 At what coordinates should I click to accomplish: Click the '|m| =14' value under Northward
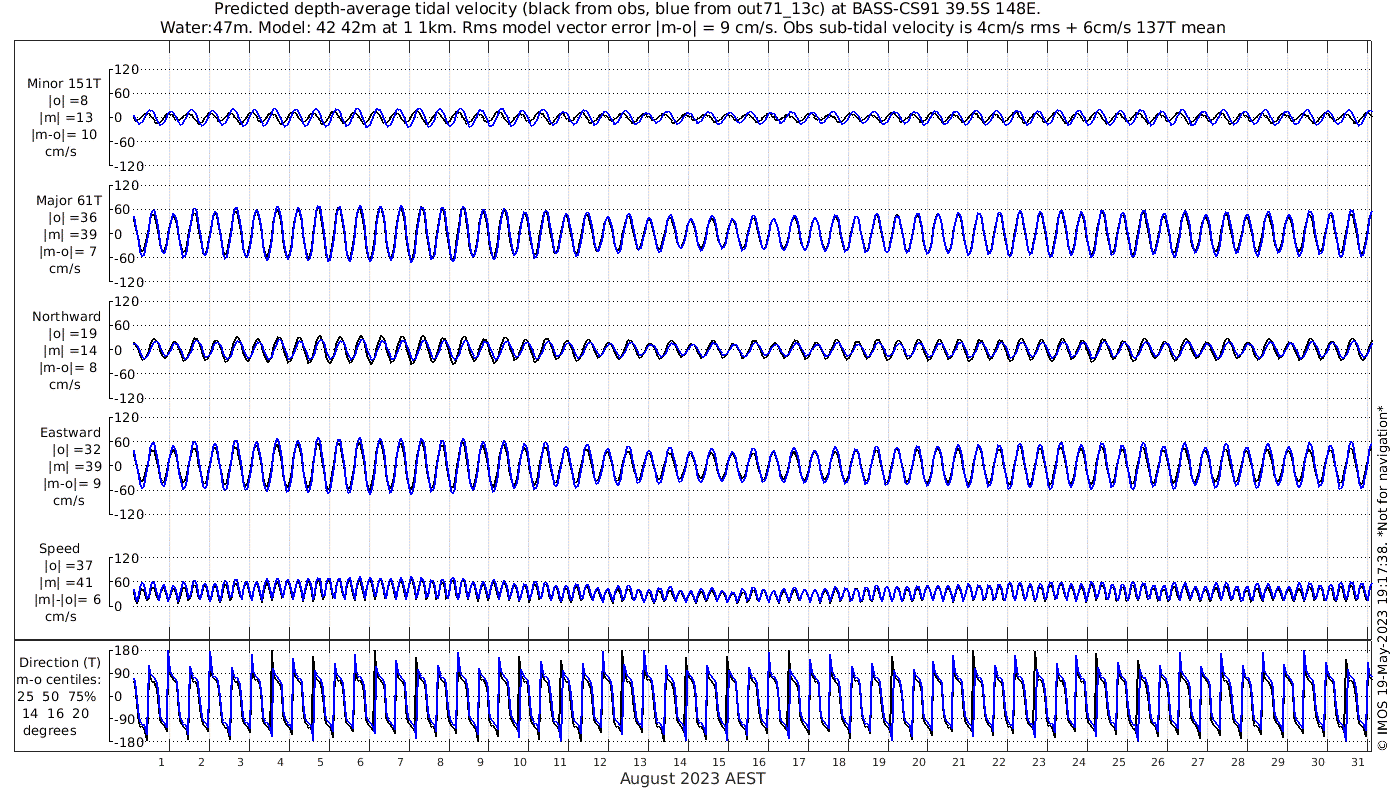[69, 350]
